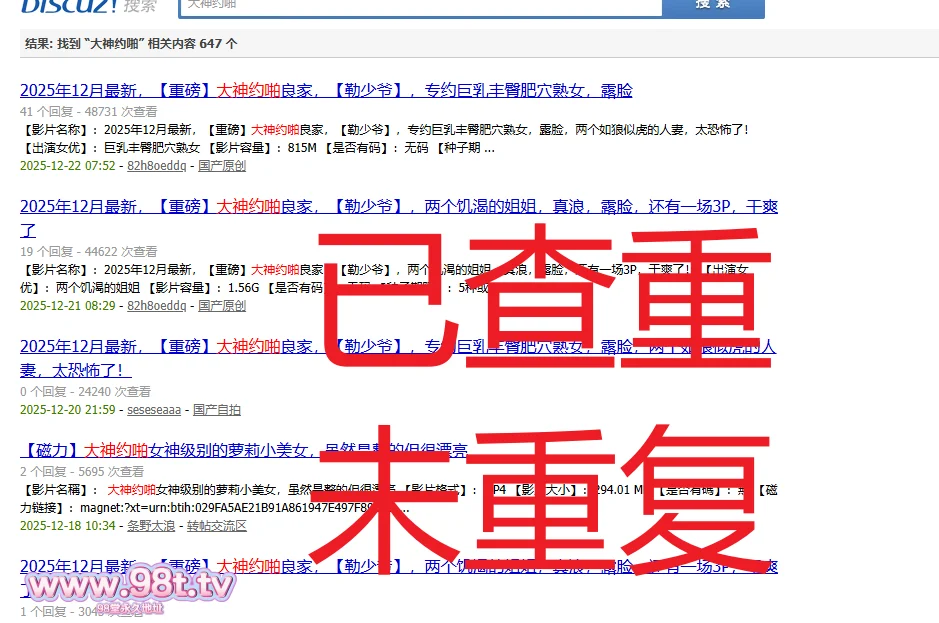939x623 pixels.
Task: Click the red 已查重 stamp overlay
Action: 545,300
